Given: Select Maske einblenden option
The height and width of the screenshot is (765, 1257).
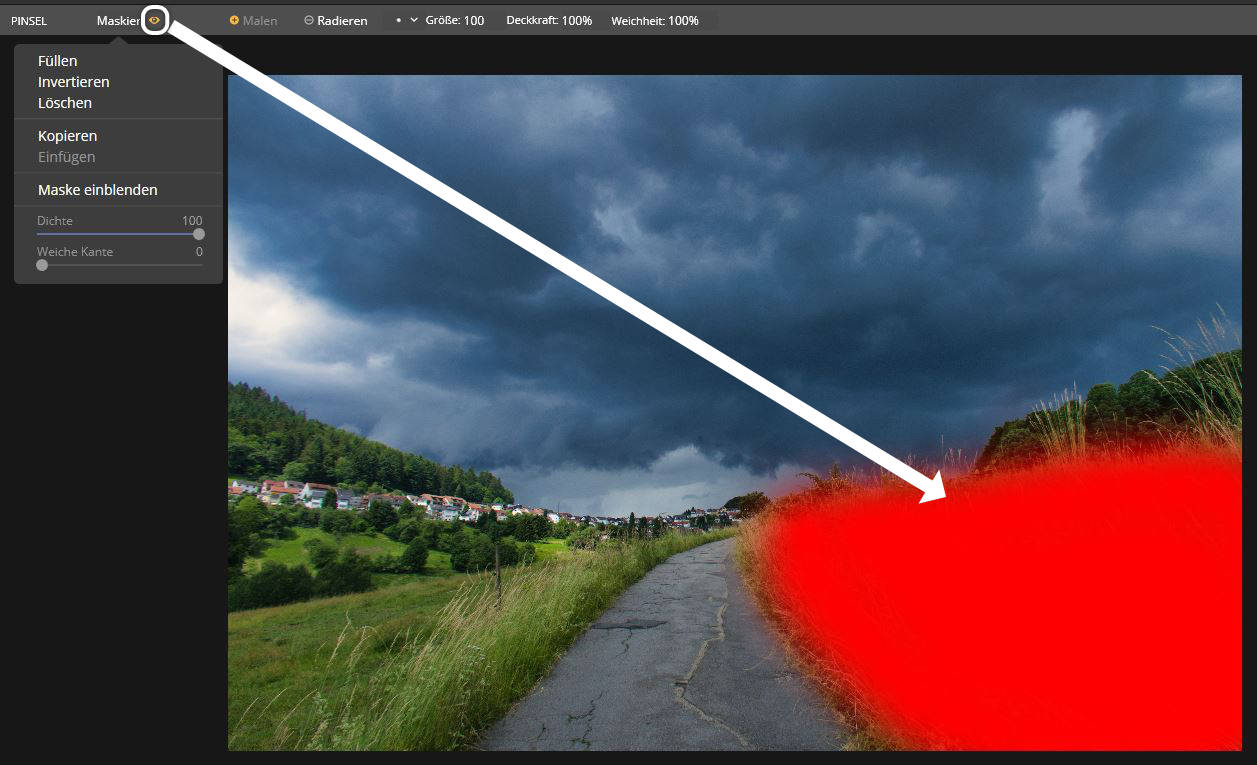Looking at the screenshot, I should point(98,190).
